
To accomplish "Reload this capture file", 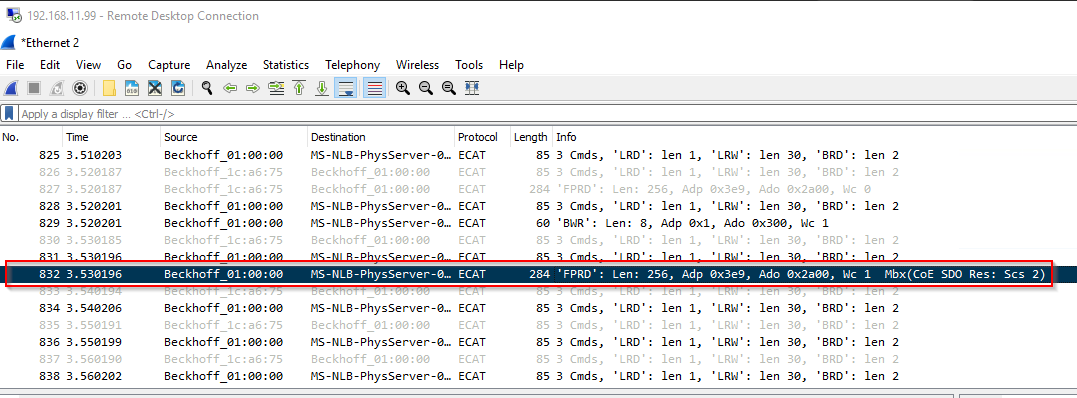I will point(178,88).
